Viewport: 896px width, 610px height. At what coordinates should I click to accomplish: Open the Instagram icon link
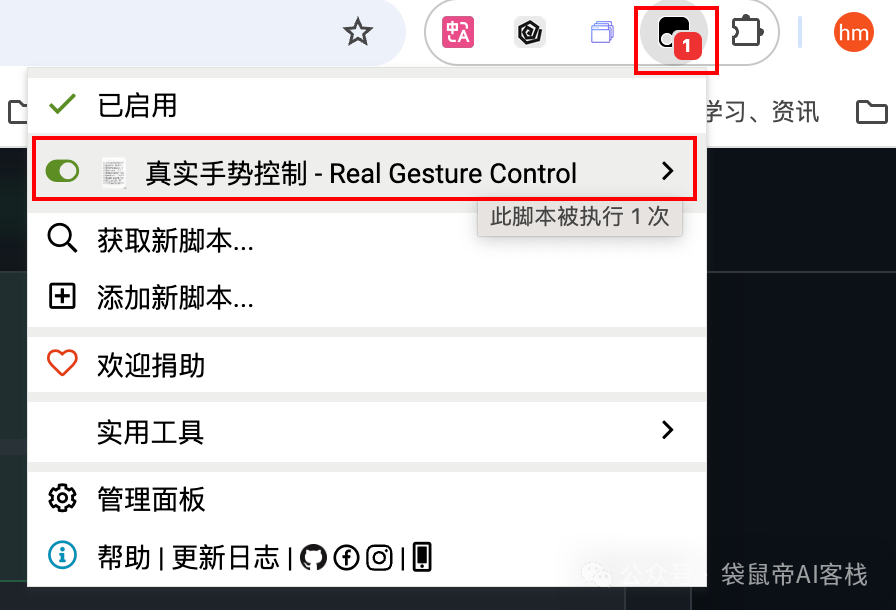pos(379,557)
